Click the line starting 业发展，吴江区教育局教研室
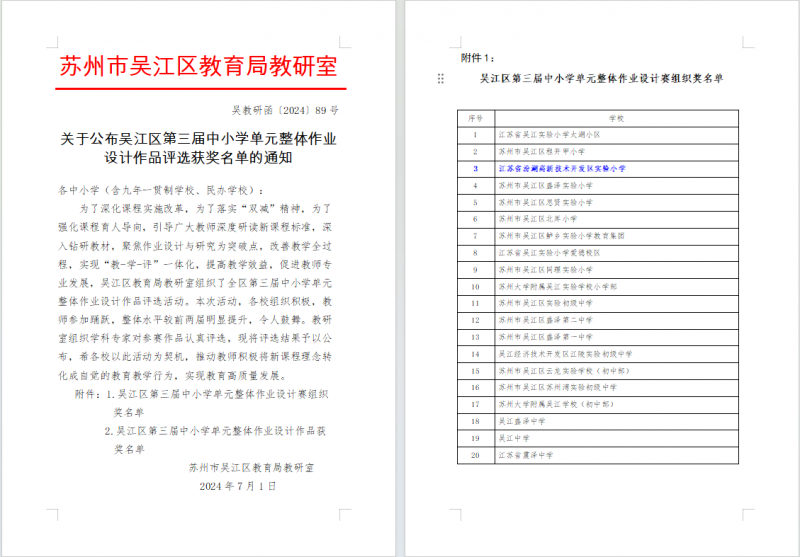 click(195, 283)
